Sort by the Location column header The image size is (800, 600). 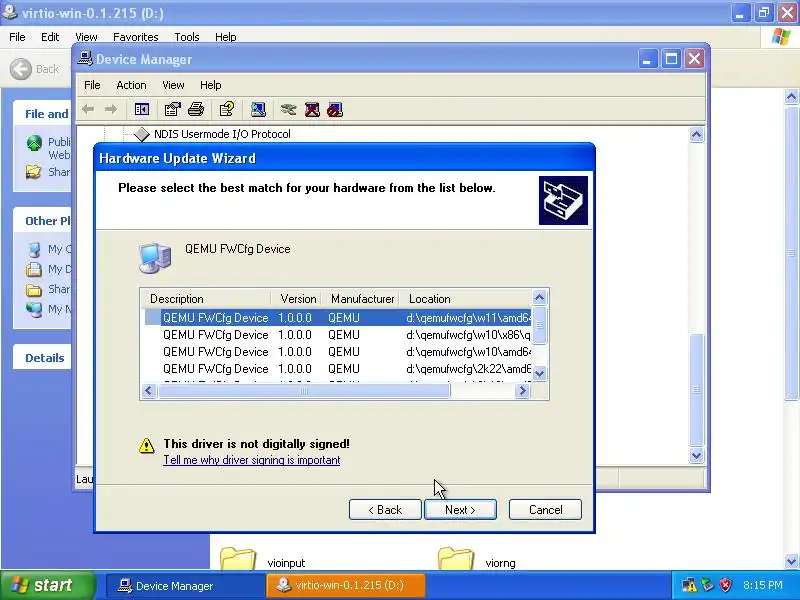coord(465,298)
